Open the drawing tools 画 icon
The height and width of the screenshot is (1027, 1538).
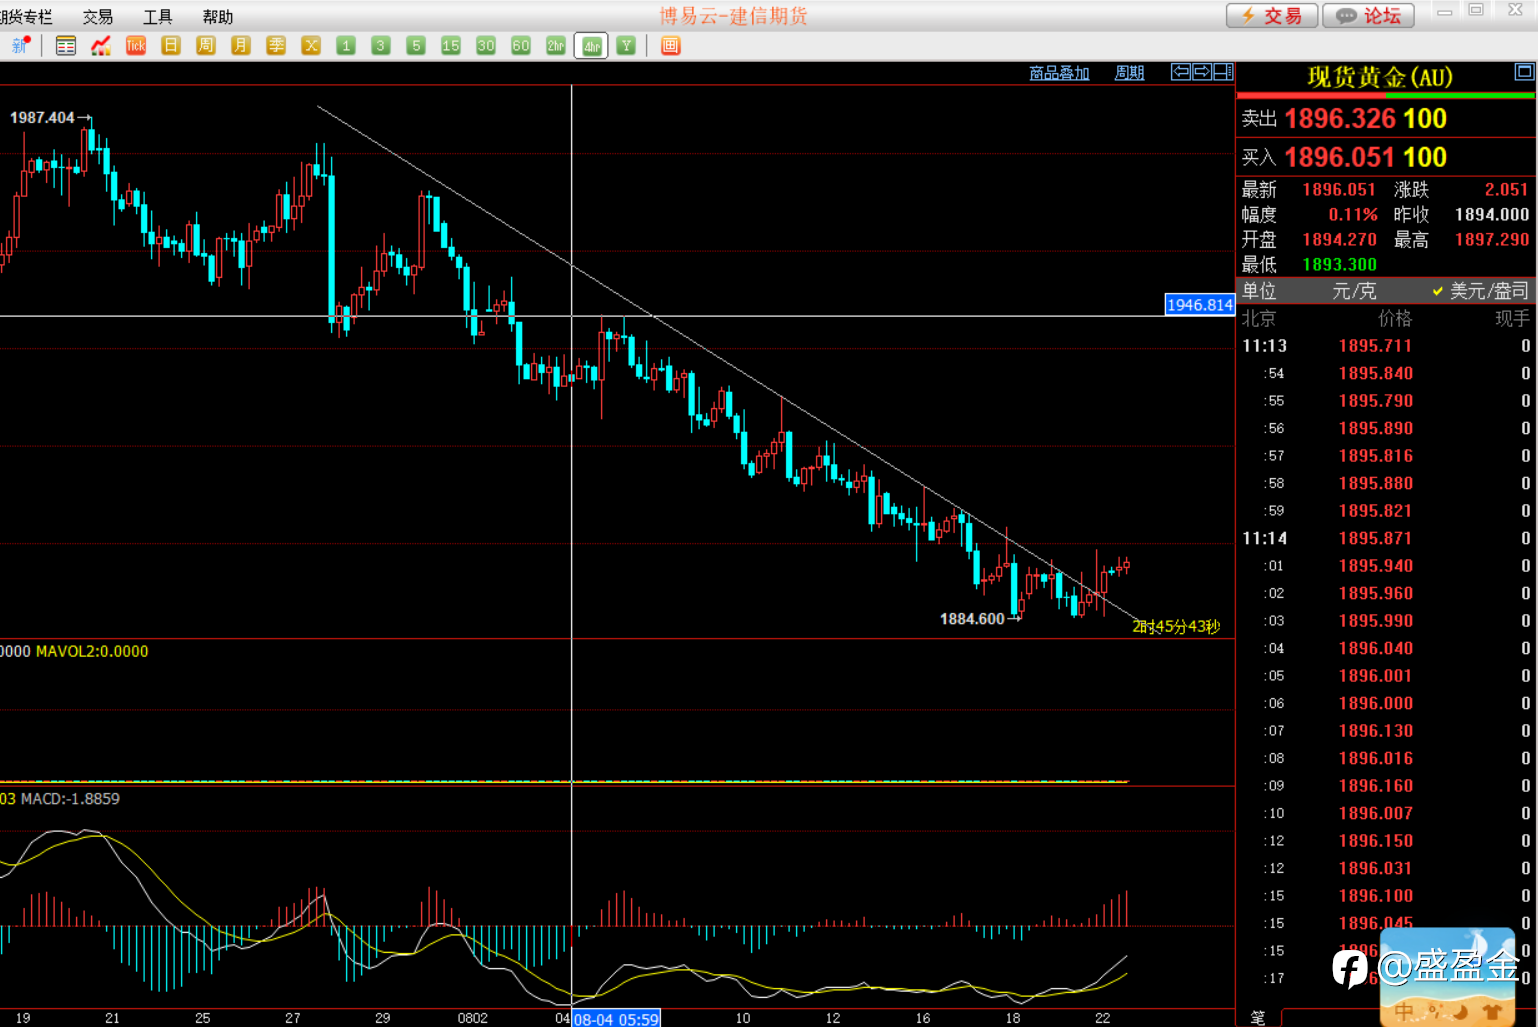click(671, 46)
